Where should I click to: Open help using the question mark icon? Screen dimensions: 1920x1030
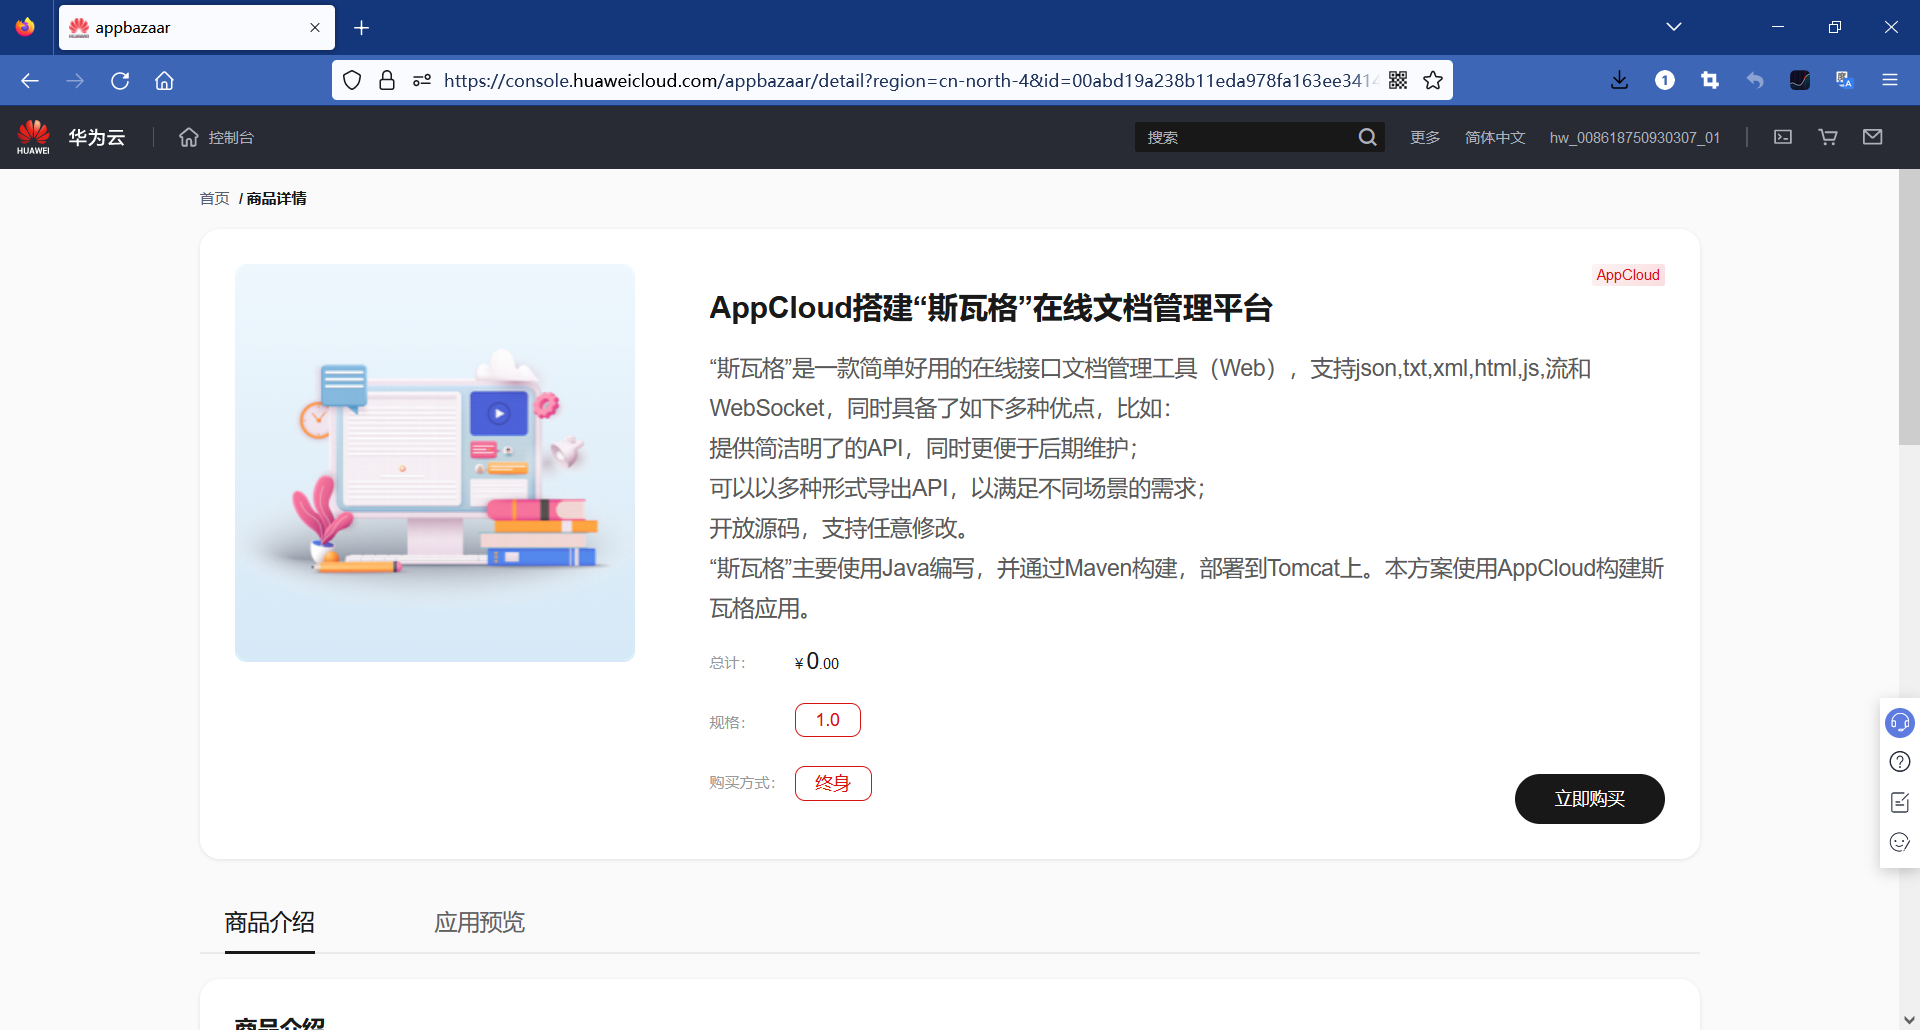click(1899, 762)
